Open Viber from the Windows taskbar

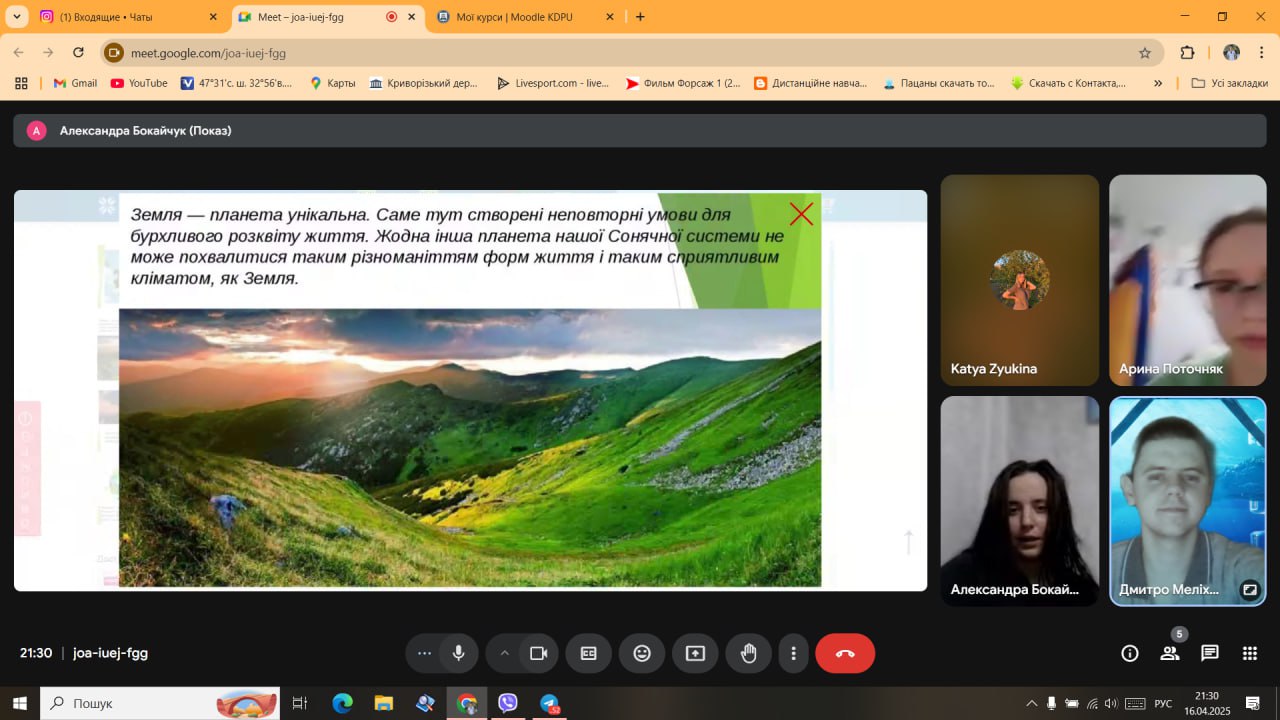tap(508, 704)
